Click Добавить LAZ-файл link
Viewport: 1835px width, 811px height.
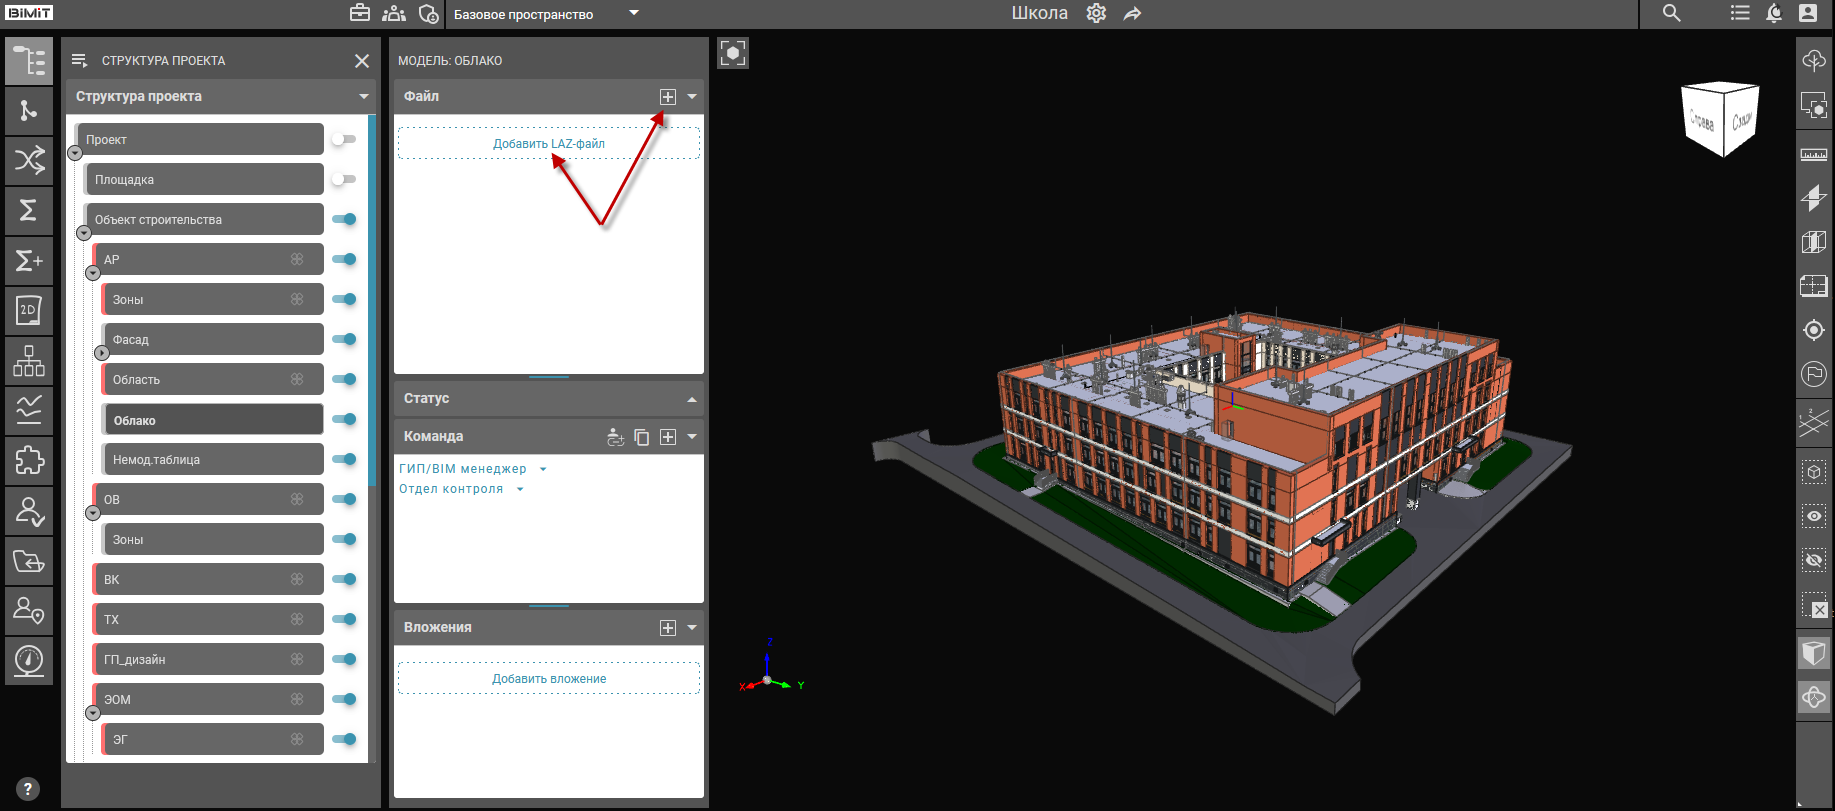coord(548,144)
